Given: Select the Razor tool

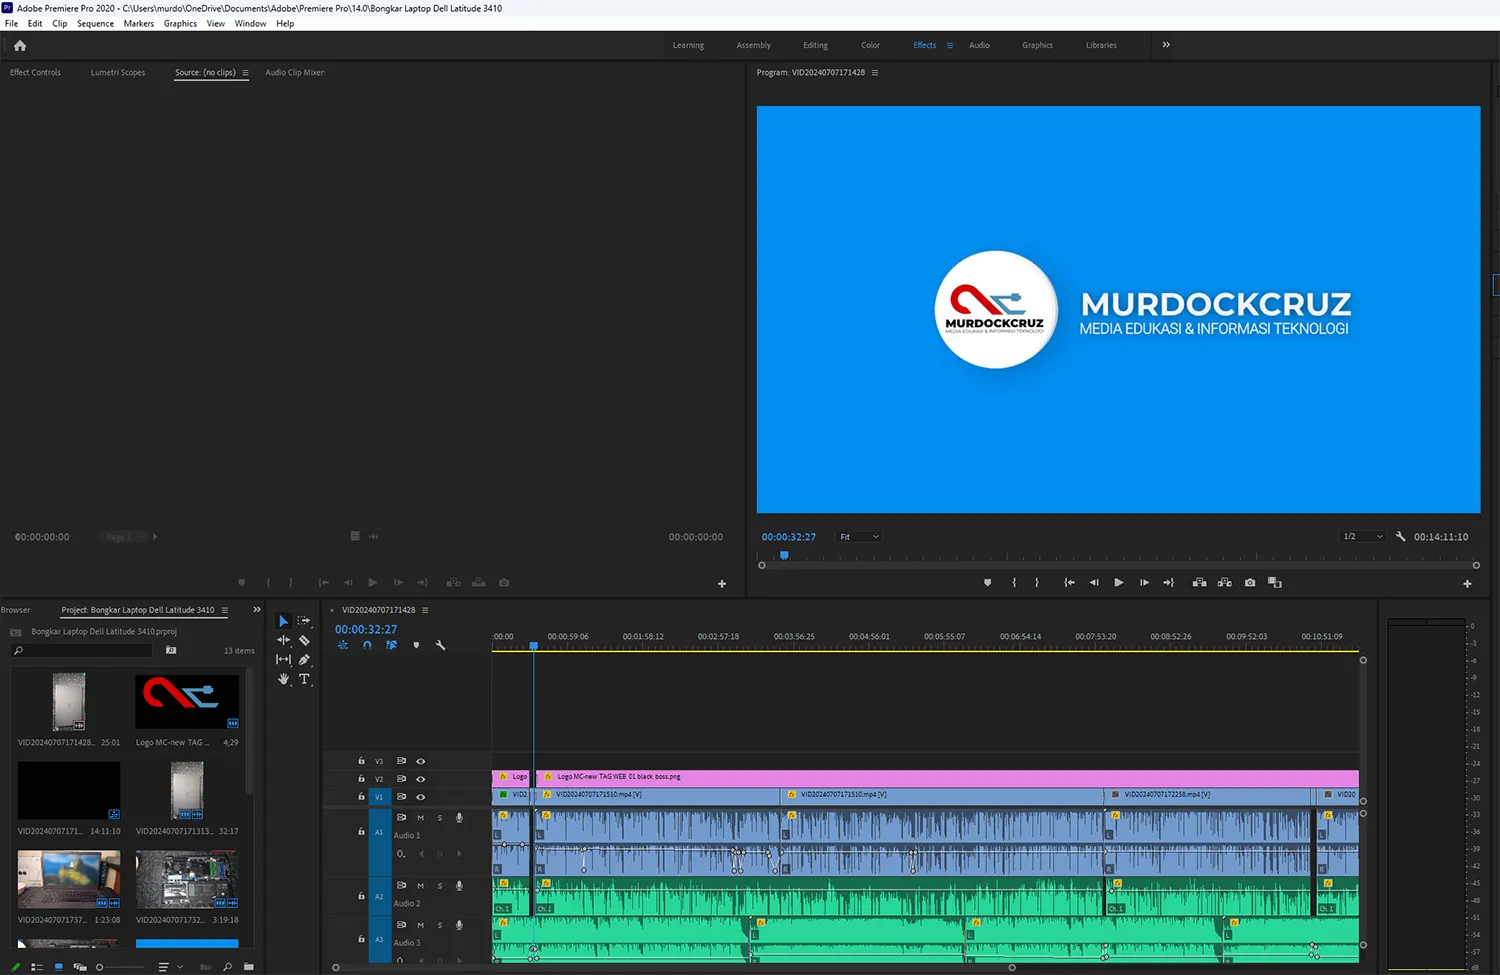Looking at the screenshot, I should tap(304, 640).
